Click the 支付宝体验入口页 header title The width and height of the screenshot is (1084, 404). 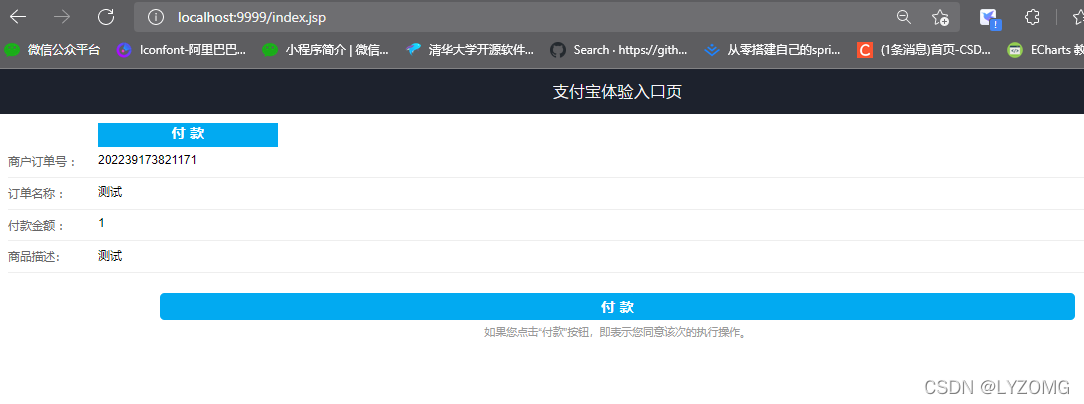(x=617, y=92)
